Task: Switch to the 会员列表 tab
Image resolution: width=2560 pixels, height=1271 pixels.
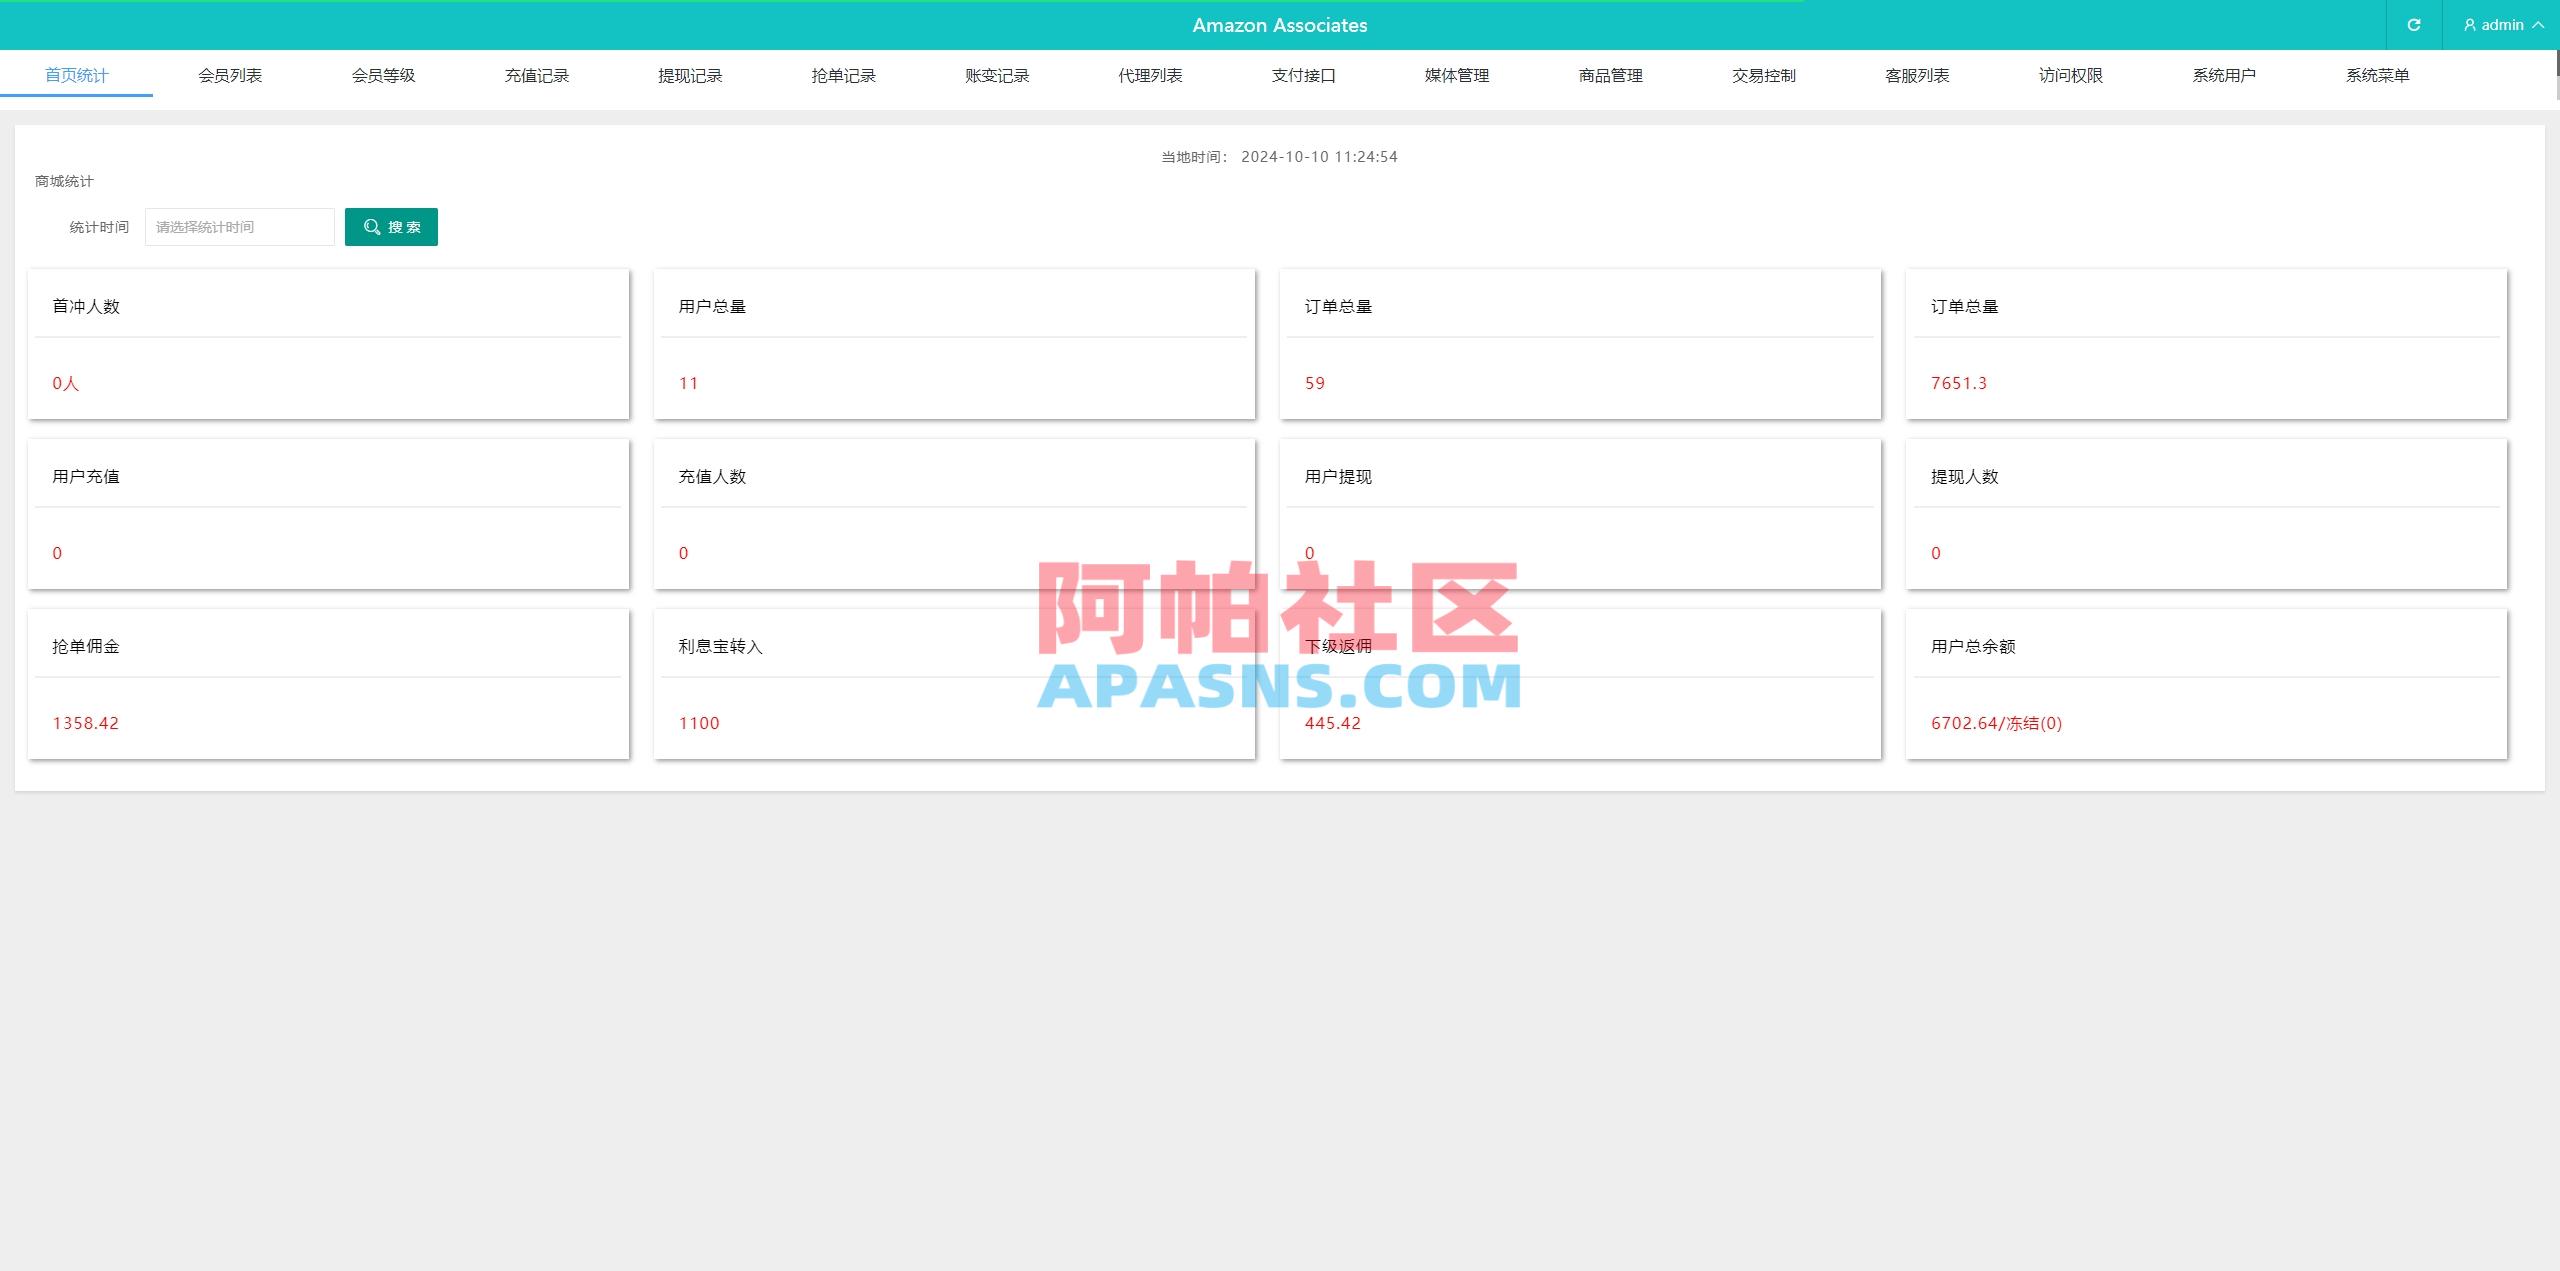Action: click(229, 75)
